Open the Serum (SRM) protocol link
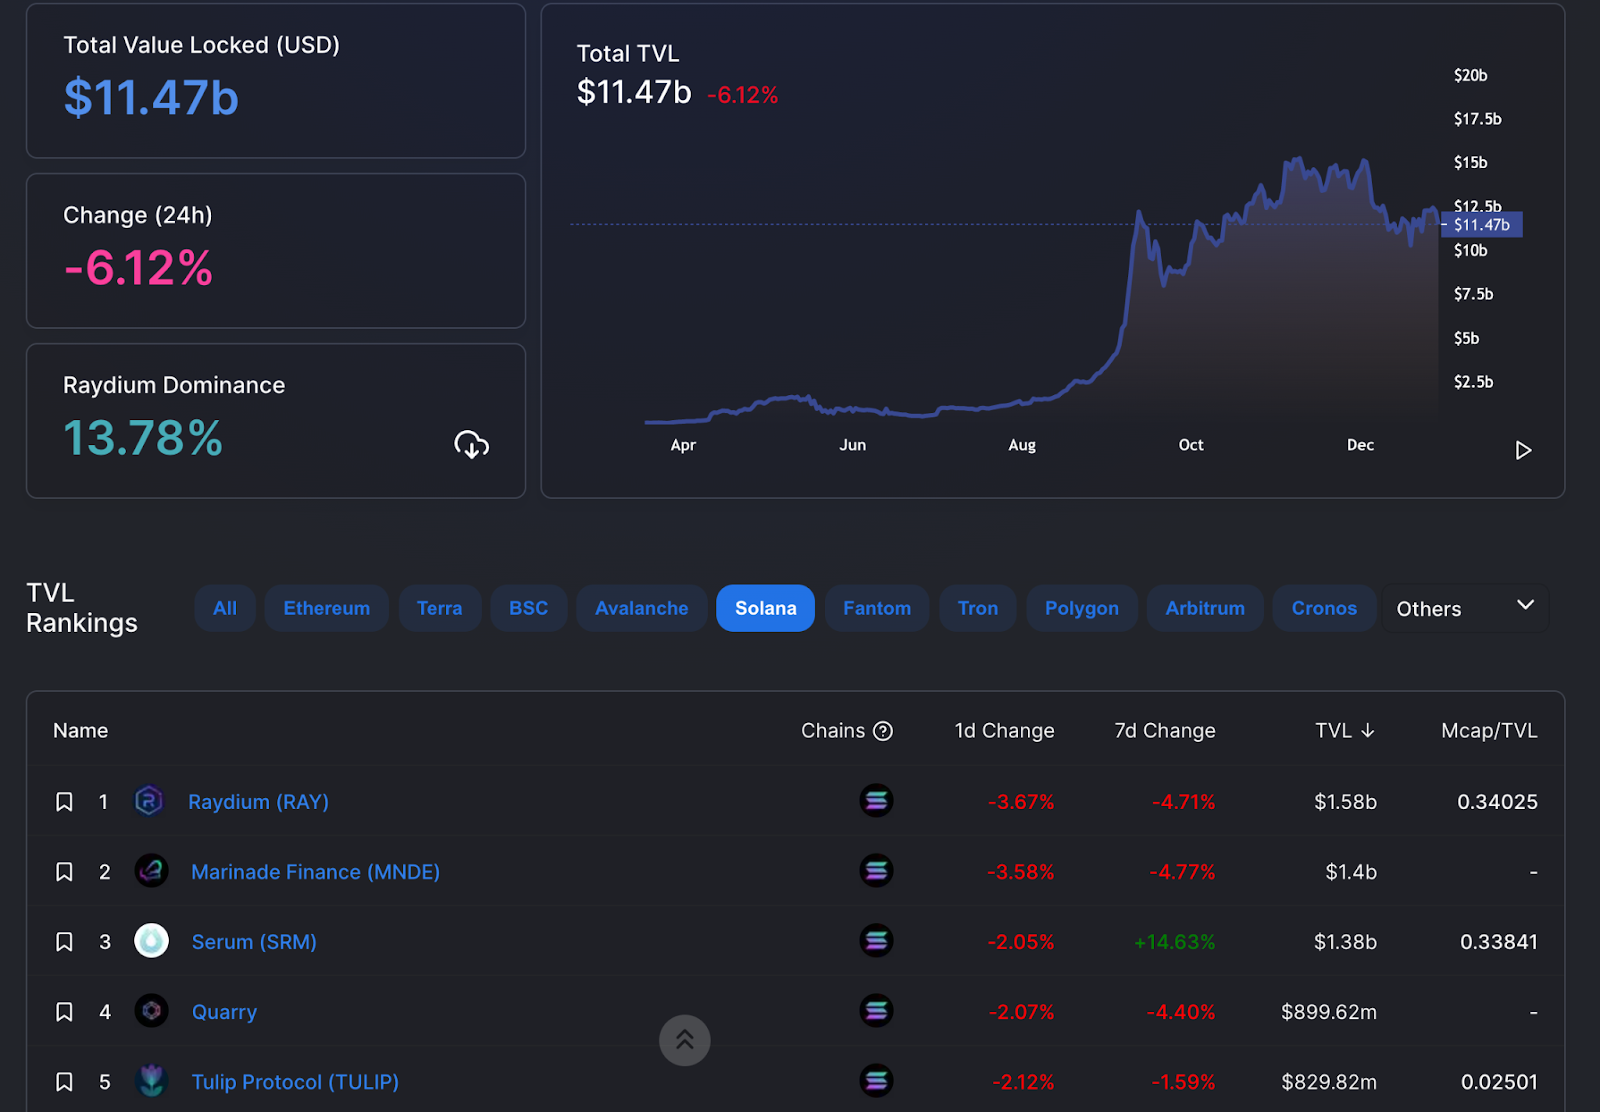Screen dimensions: 1600x1112 [254, 942]
